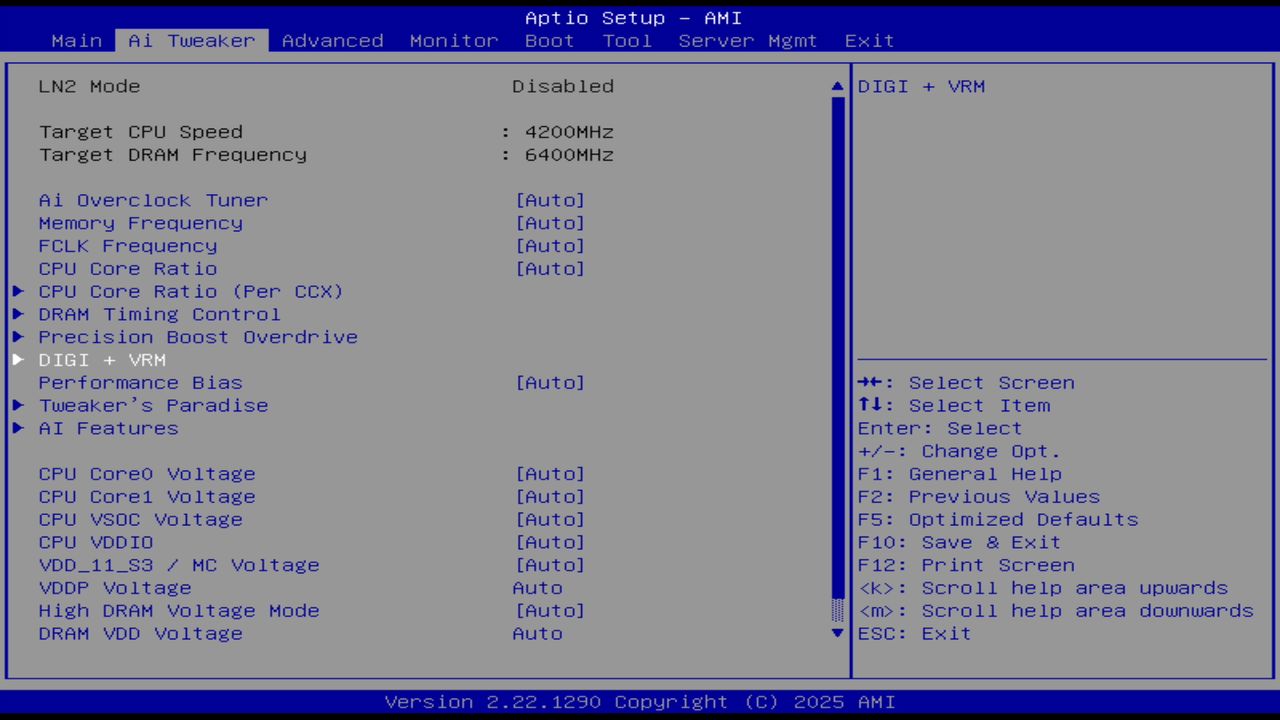Click the arrow beside CPU Core Ratio (Per CCX)

[18, 292]
